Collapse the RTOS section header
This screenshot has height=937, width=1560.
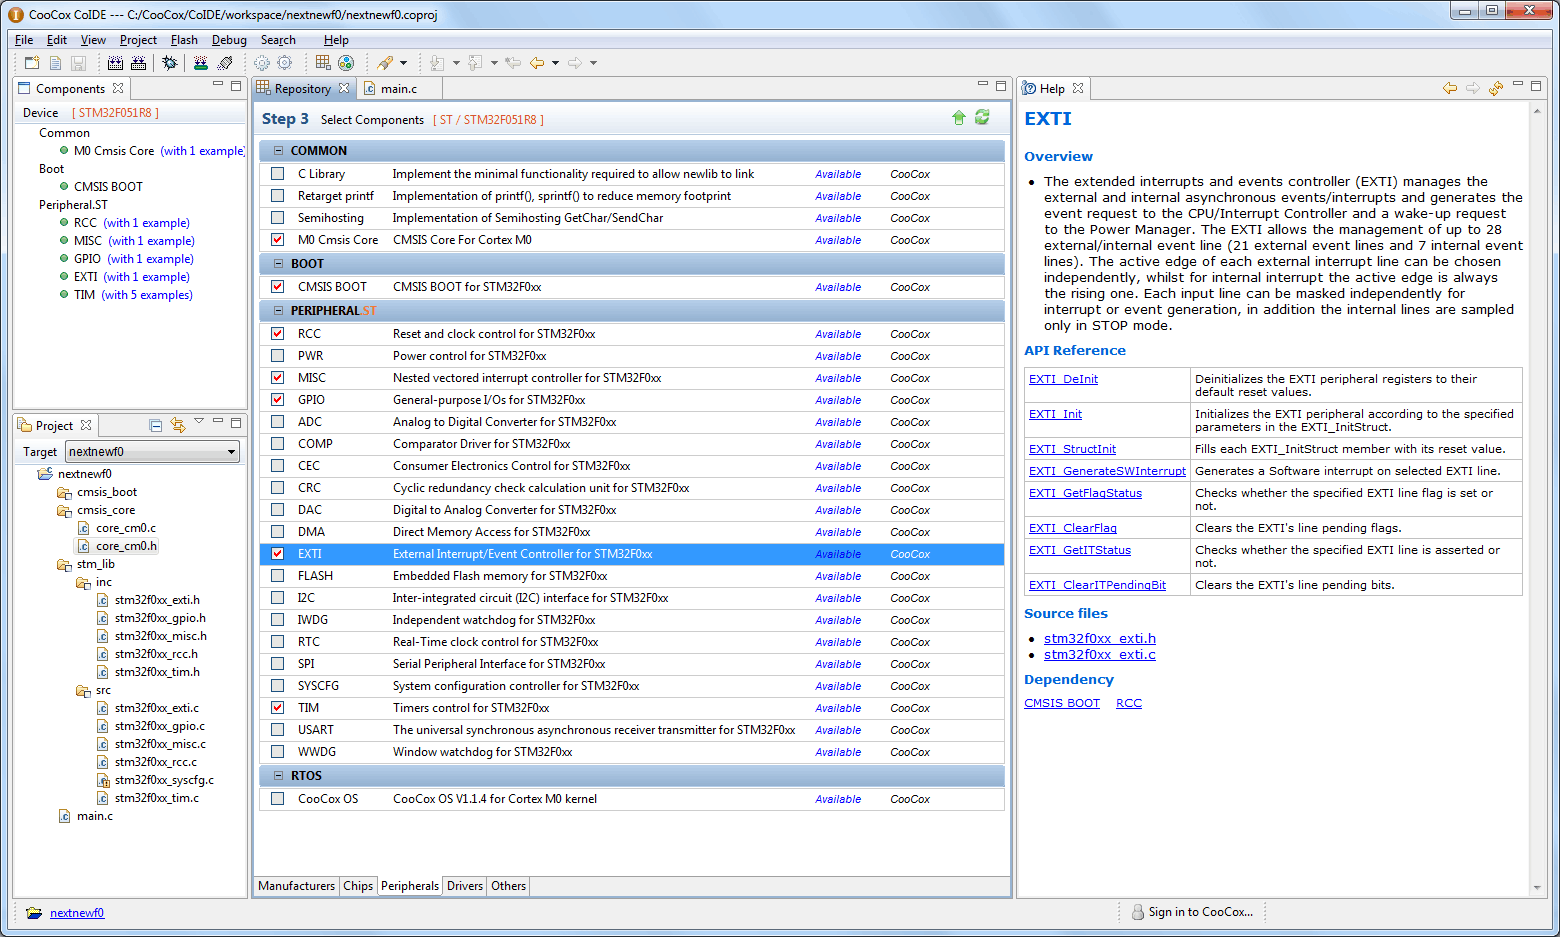(x=279, y=776)
